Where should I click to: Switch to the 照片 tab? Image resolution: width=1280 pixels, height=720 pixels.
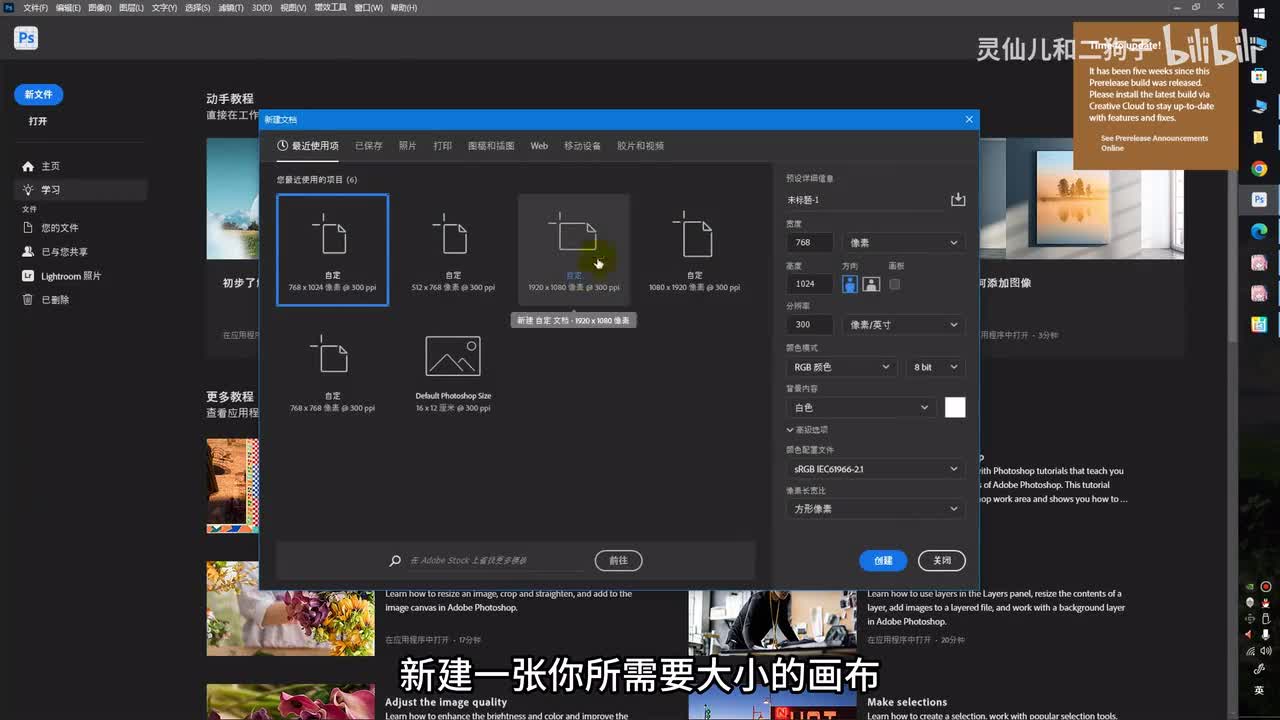pos(407,146)
